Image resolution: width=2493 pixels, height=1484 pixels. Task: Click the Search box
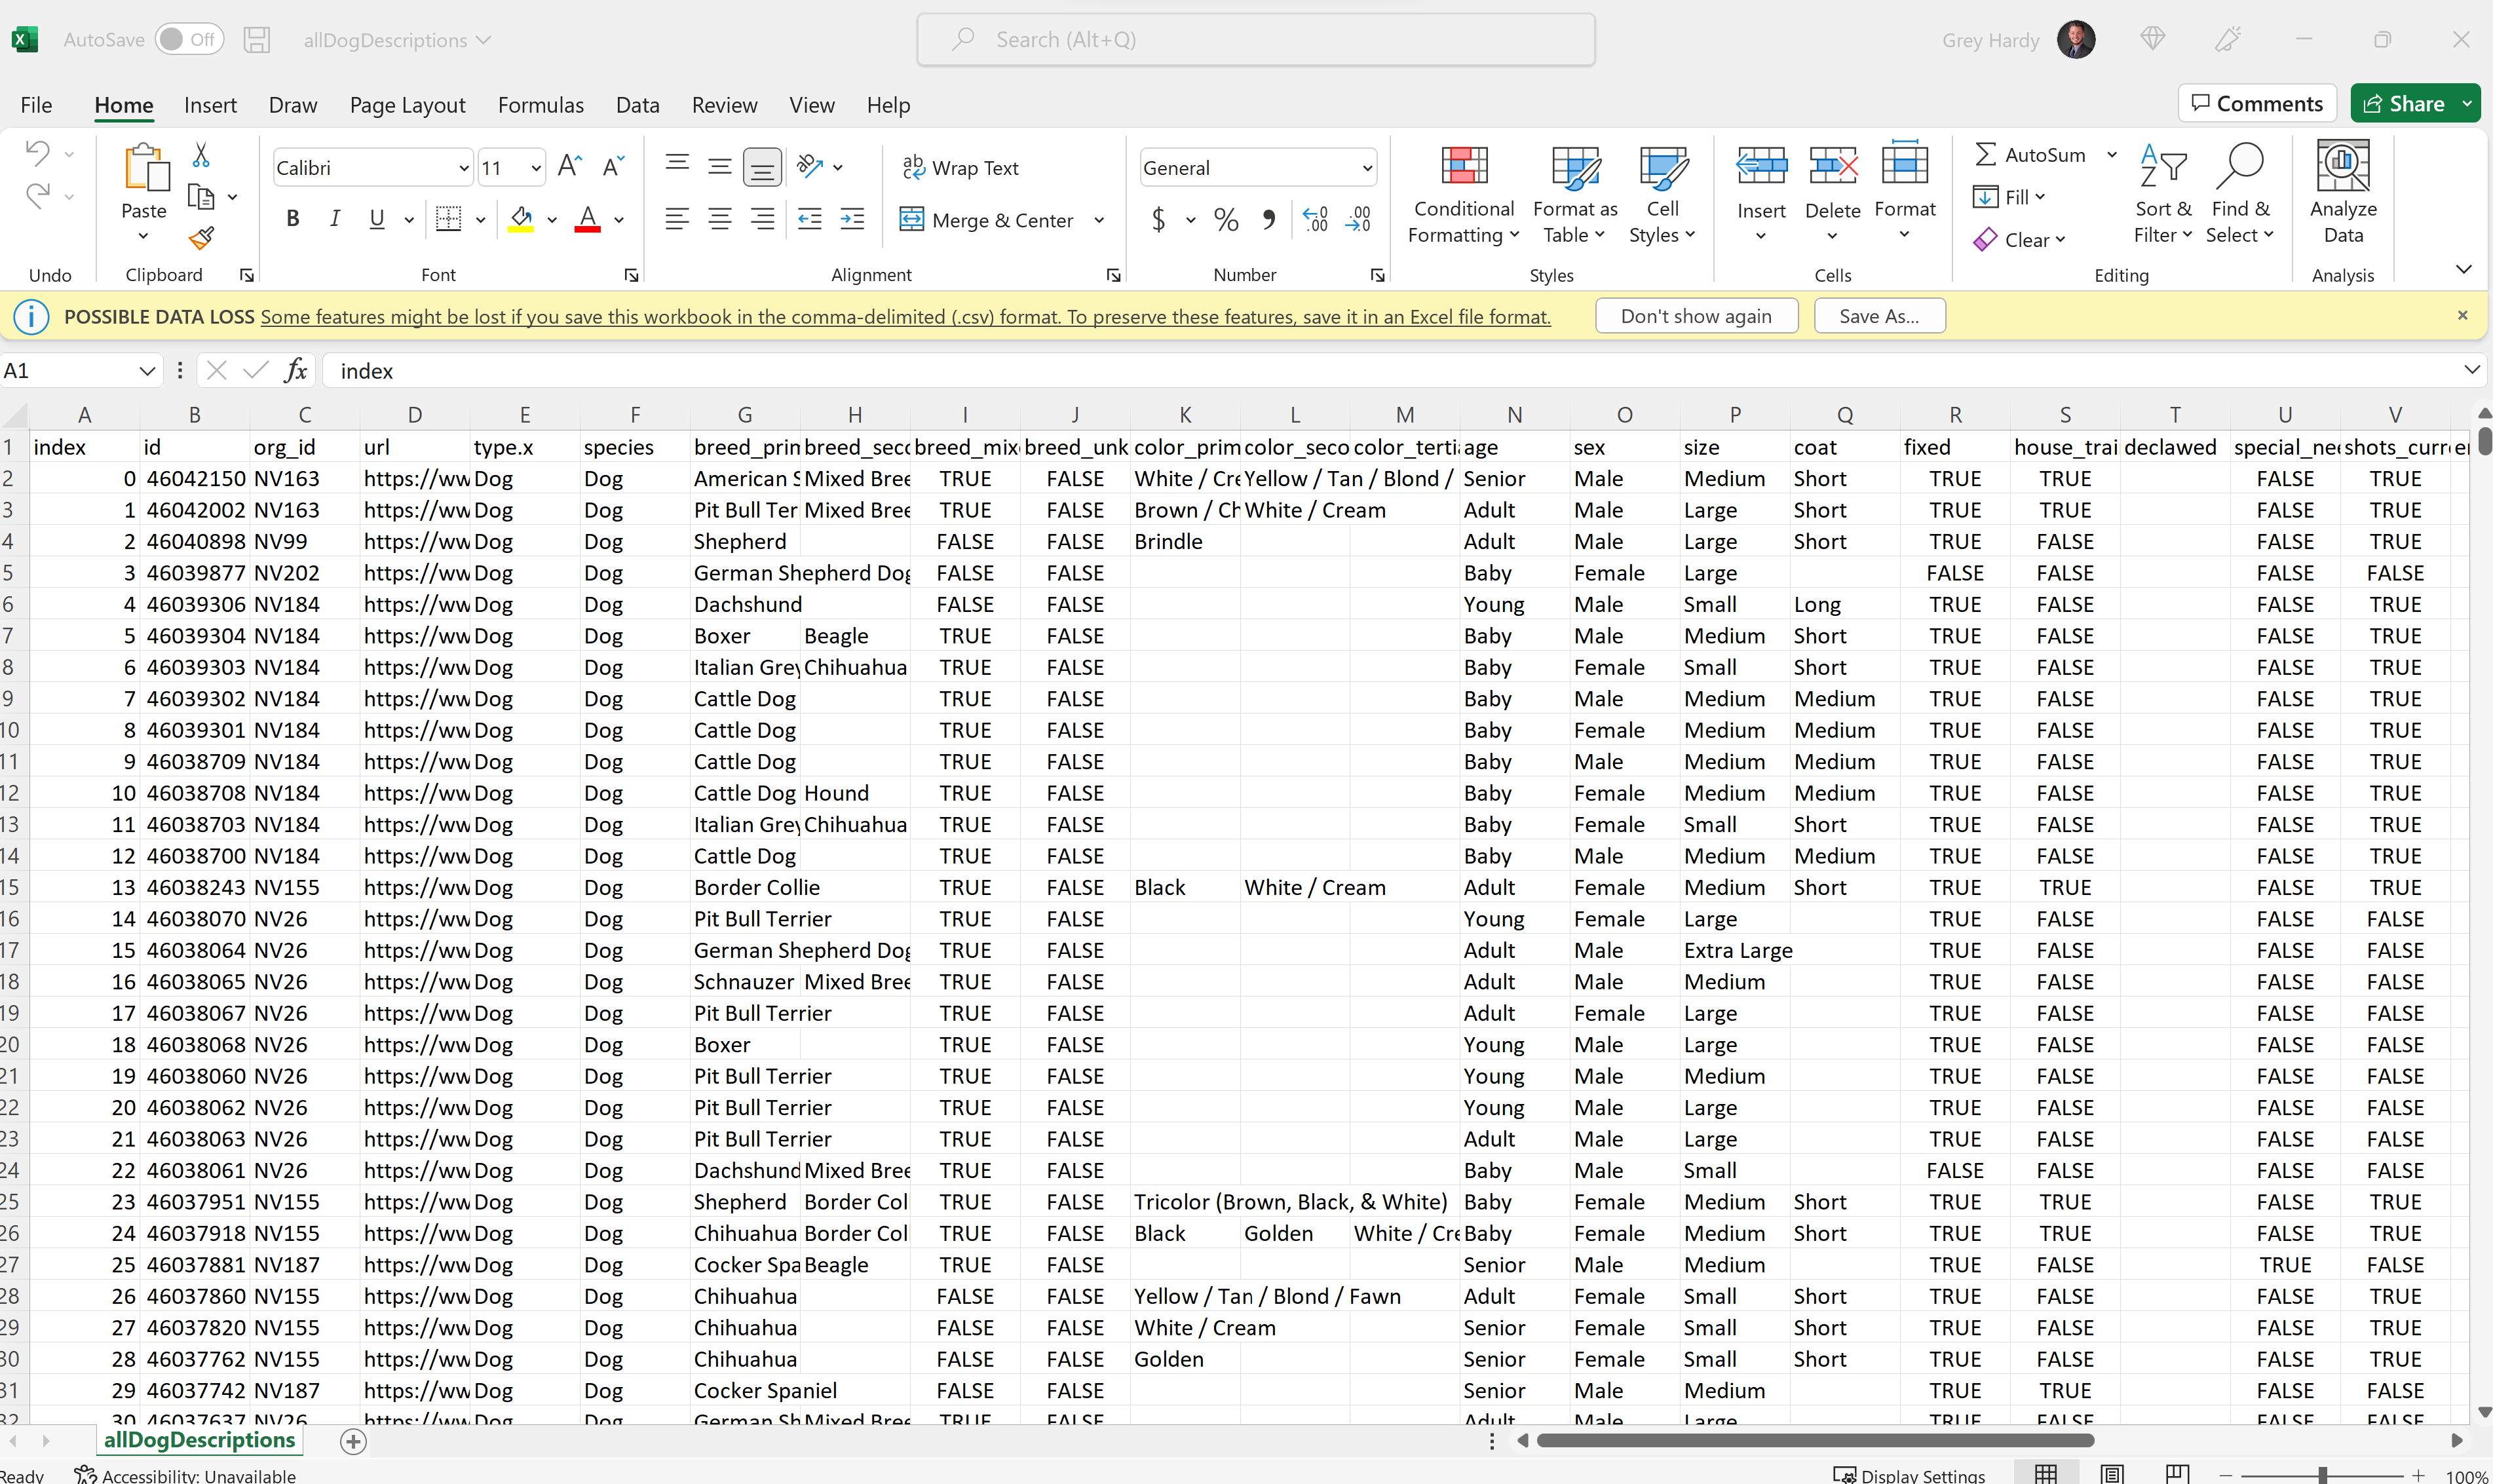coord(1255,40)
